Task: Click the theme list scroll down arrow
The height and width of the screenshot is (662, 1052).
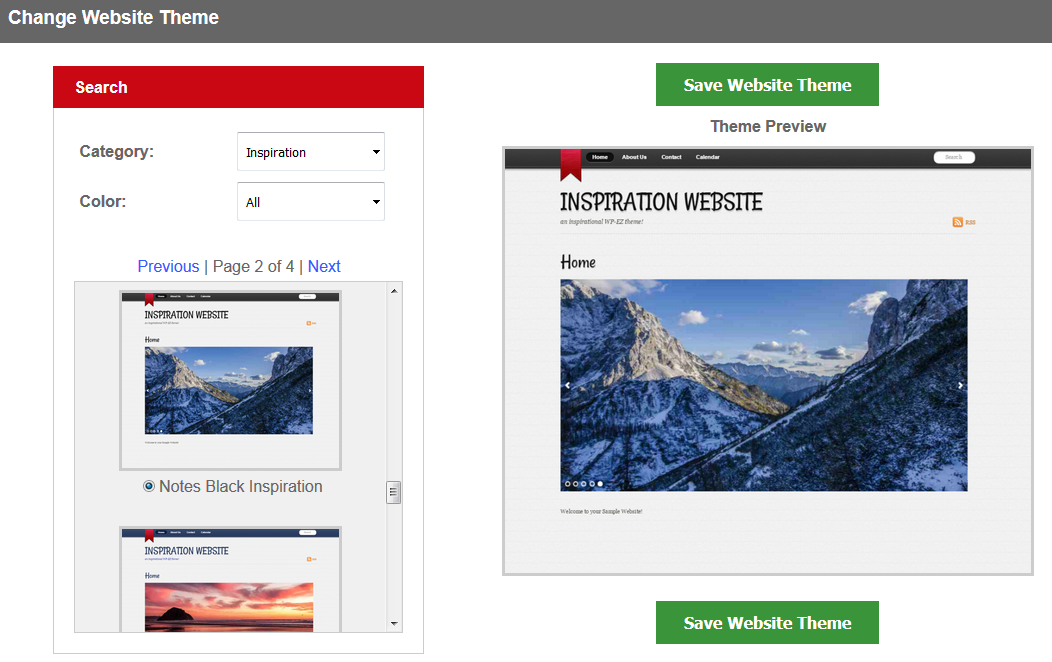Action: point(394,624)
